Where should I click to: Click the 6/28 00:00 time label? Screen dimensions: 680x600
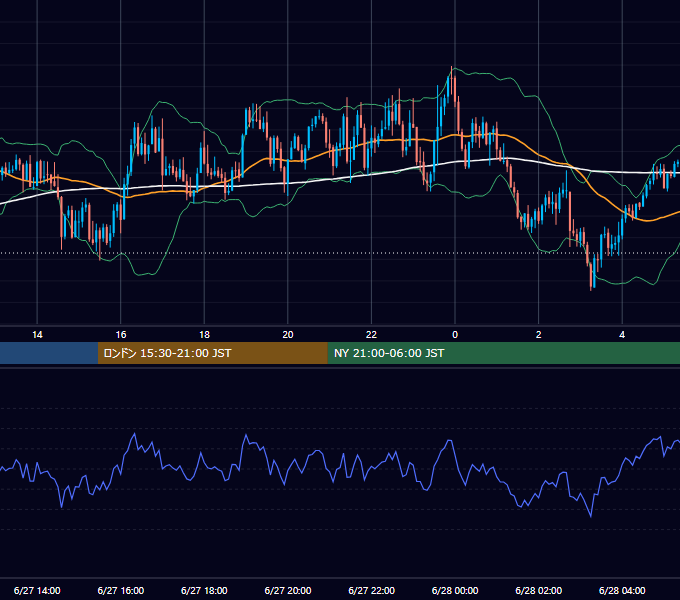pyautogui.click(x=455, y=590)
